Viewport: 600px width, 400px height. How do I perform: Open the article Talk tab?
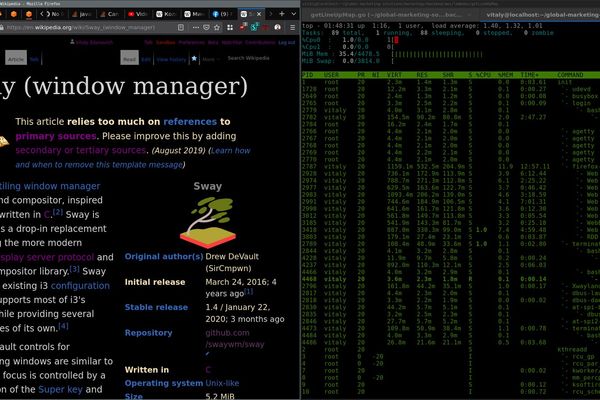pos(34,59)
